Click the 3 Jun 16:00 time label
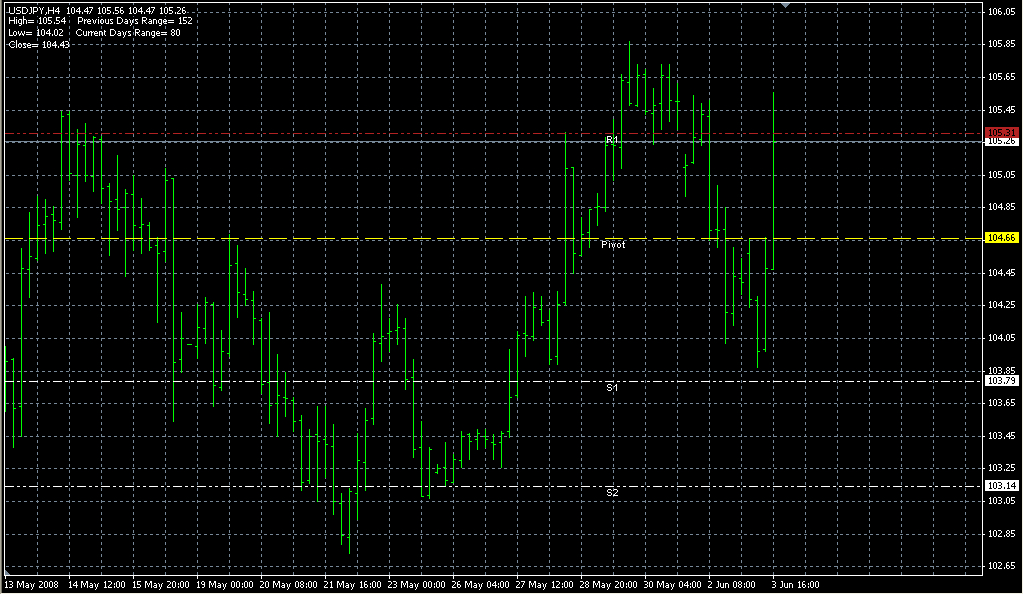The width and height of the screenshot is (1024, 594). click(x=795, y=583)
